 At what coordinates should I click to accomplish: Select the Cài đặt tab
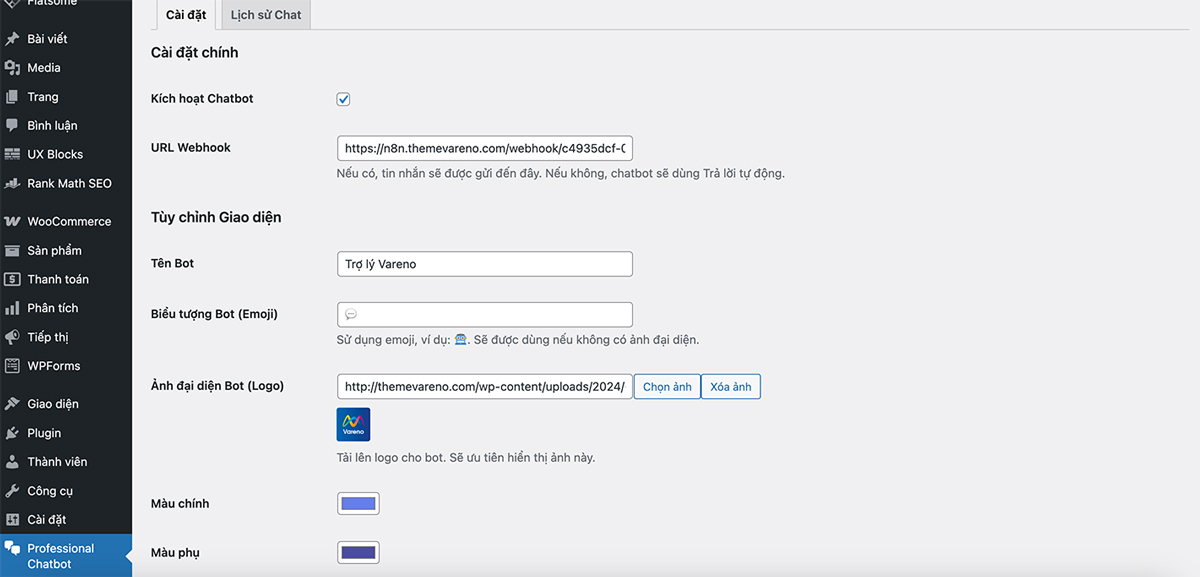click(x=186, y=15)
